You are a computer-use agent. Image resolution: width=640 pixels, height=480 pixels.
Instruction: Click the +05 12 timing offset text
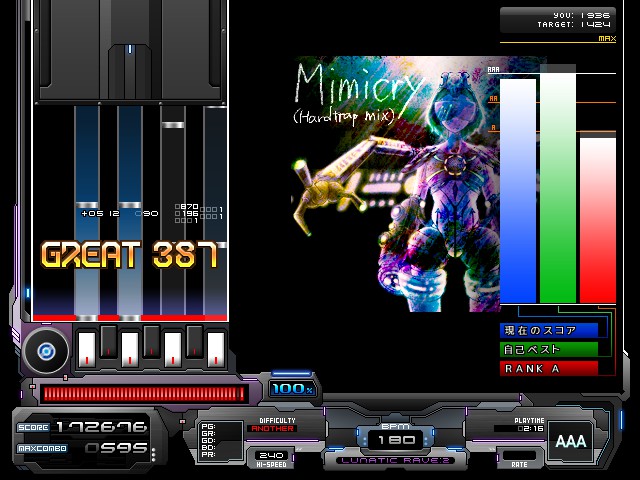100,213
